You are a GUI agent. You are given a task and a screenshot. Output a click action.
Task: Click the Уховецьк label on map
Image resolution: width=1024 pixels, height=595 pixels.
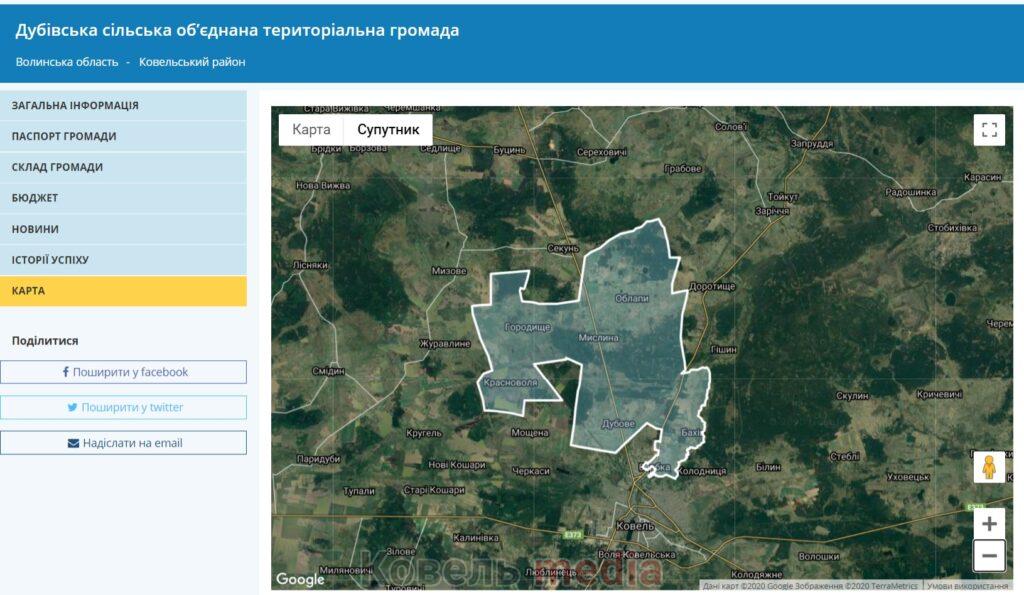[x=908, y=477]
